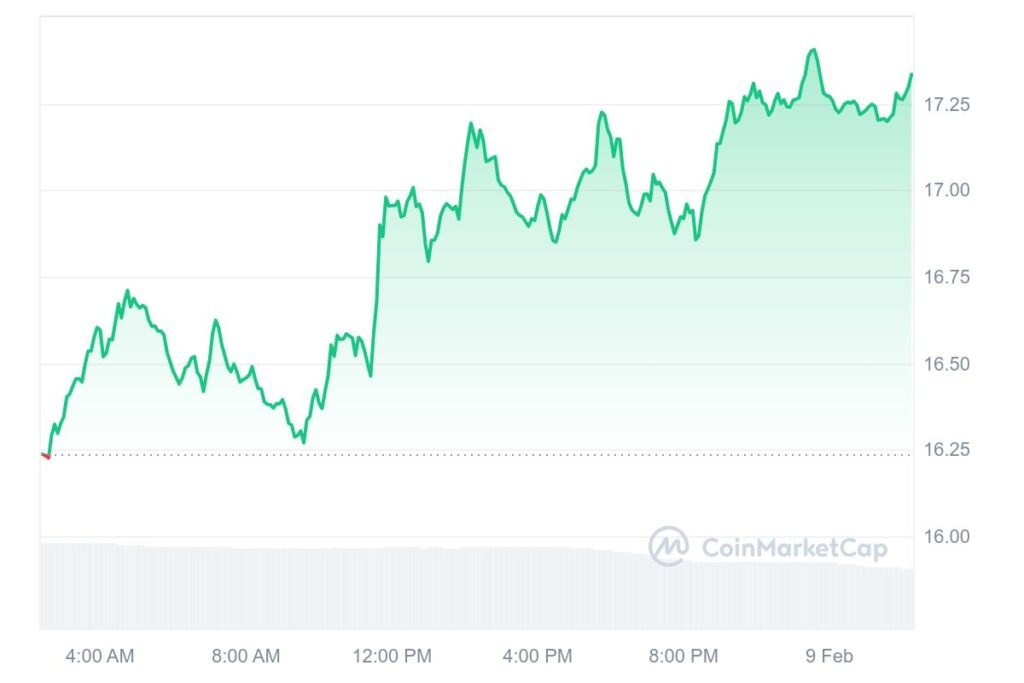Click the CoinMarketCap watermark text

click(x=794, y=548)
